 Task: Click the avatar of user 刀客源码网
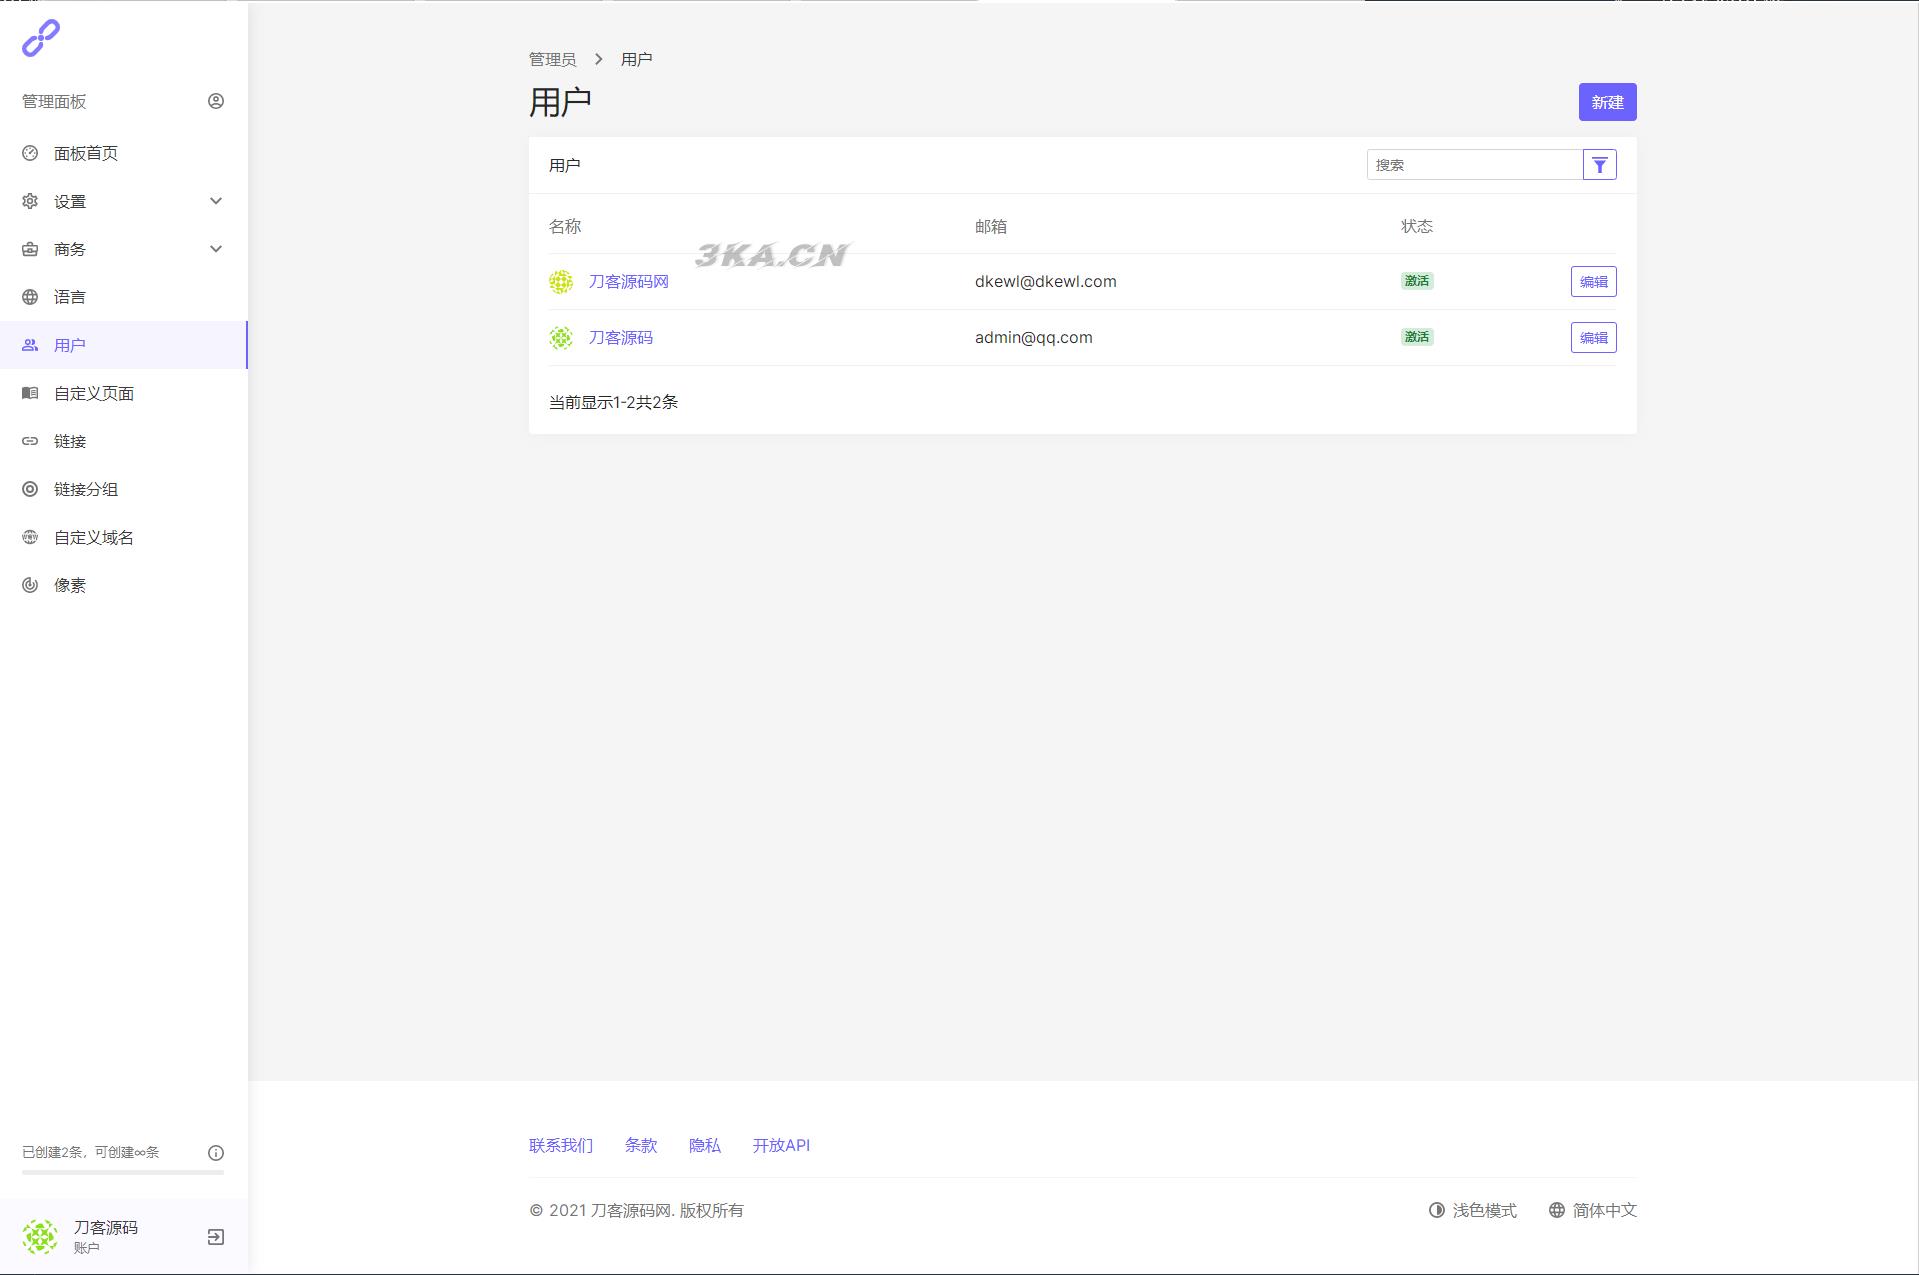tap(561, 282)
